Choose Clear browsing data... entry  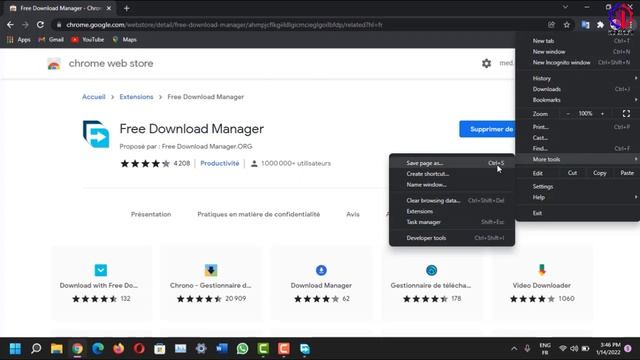tap(452, 200)
